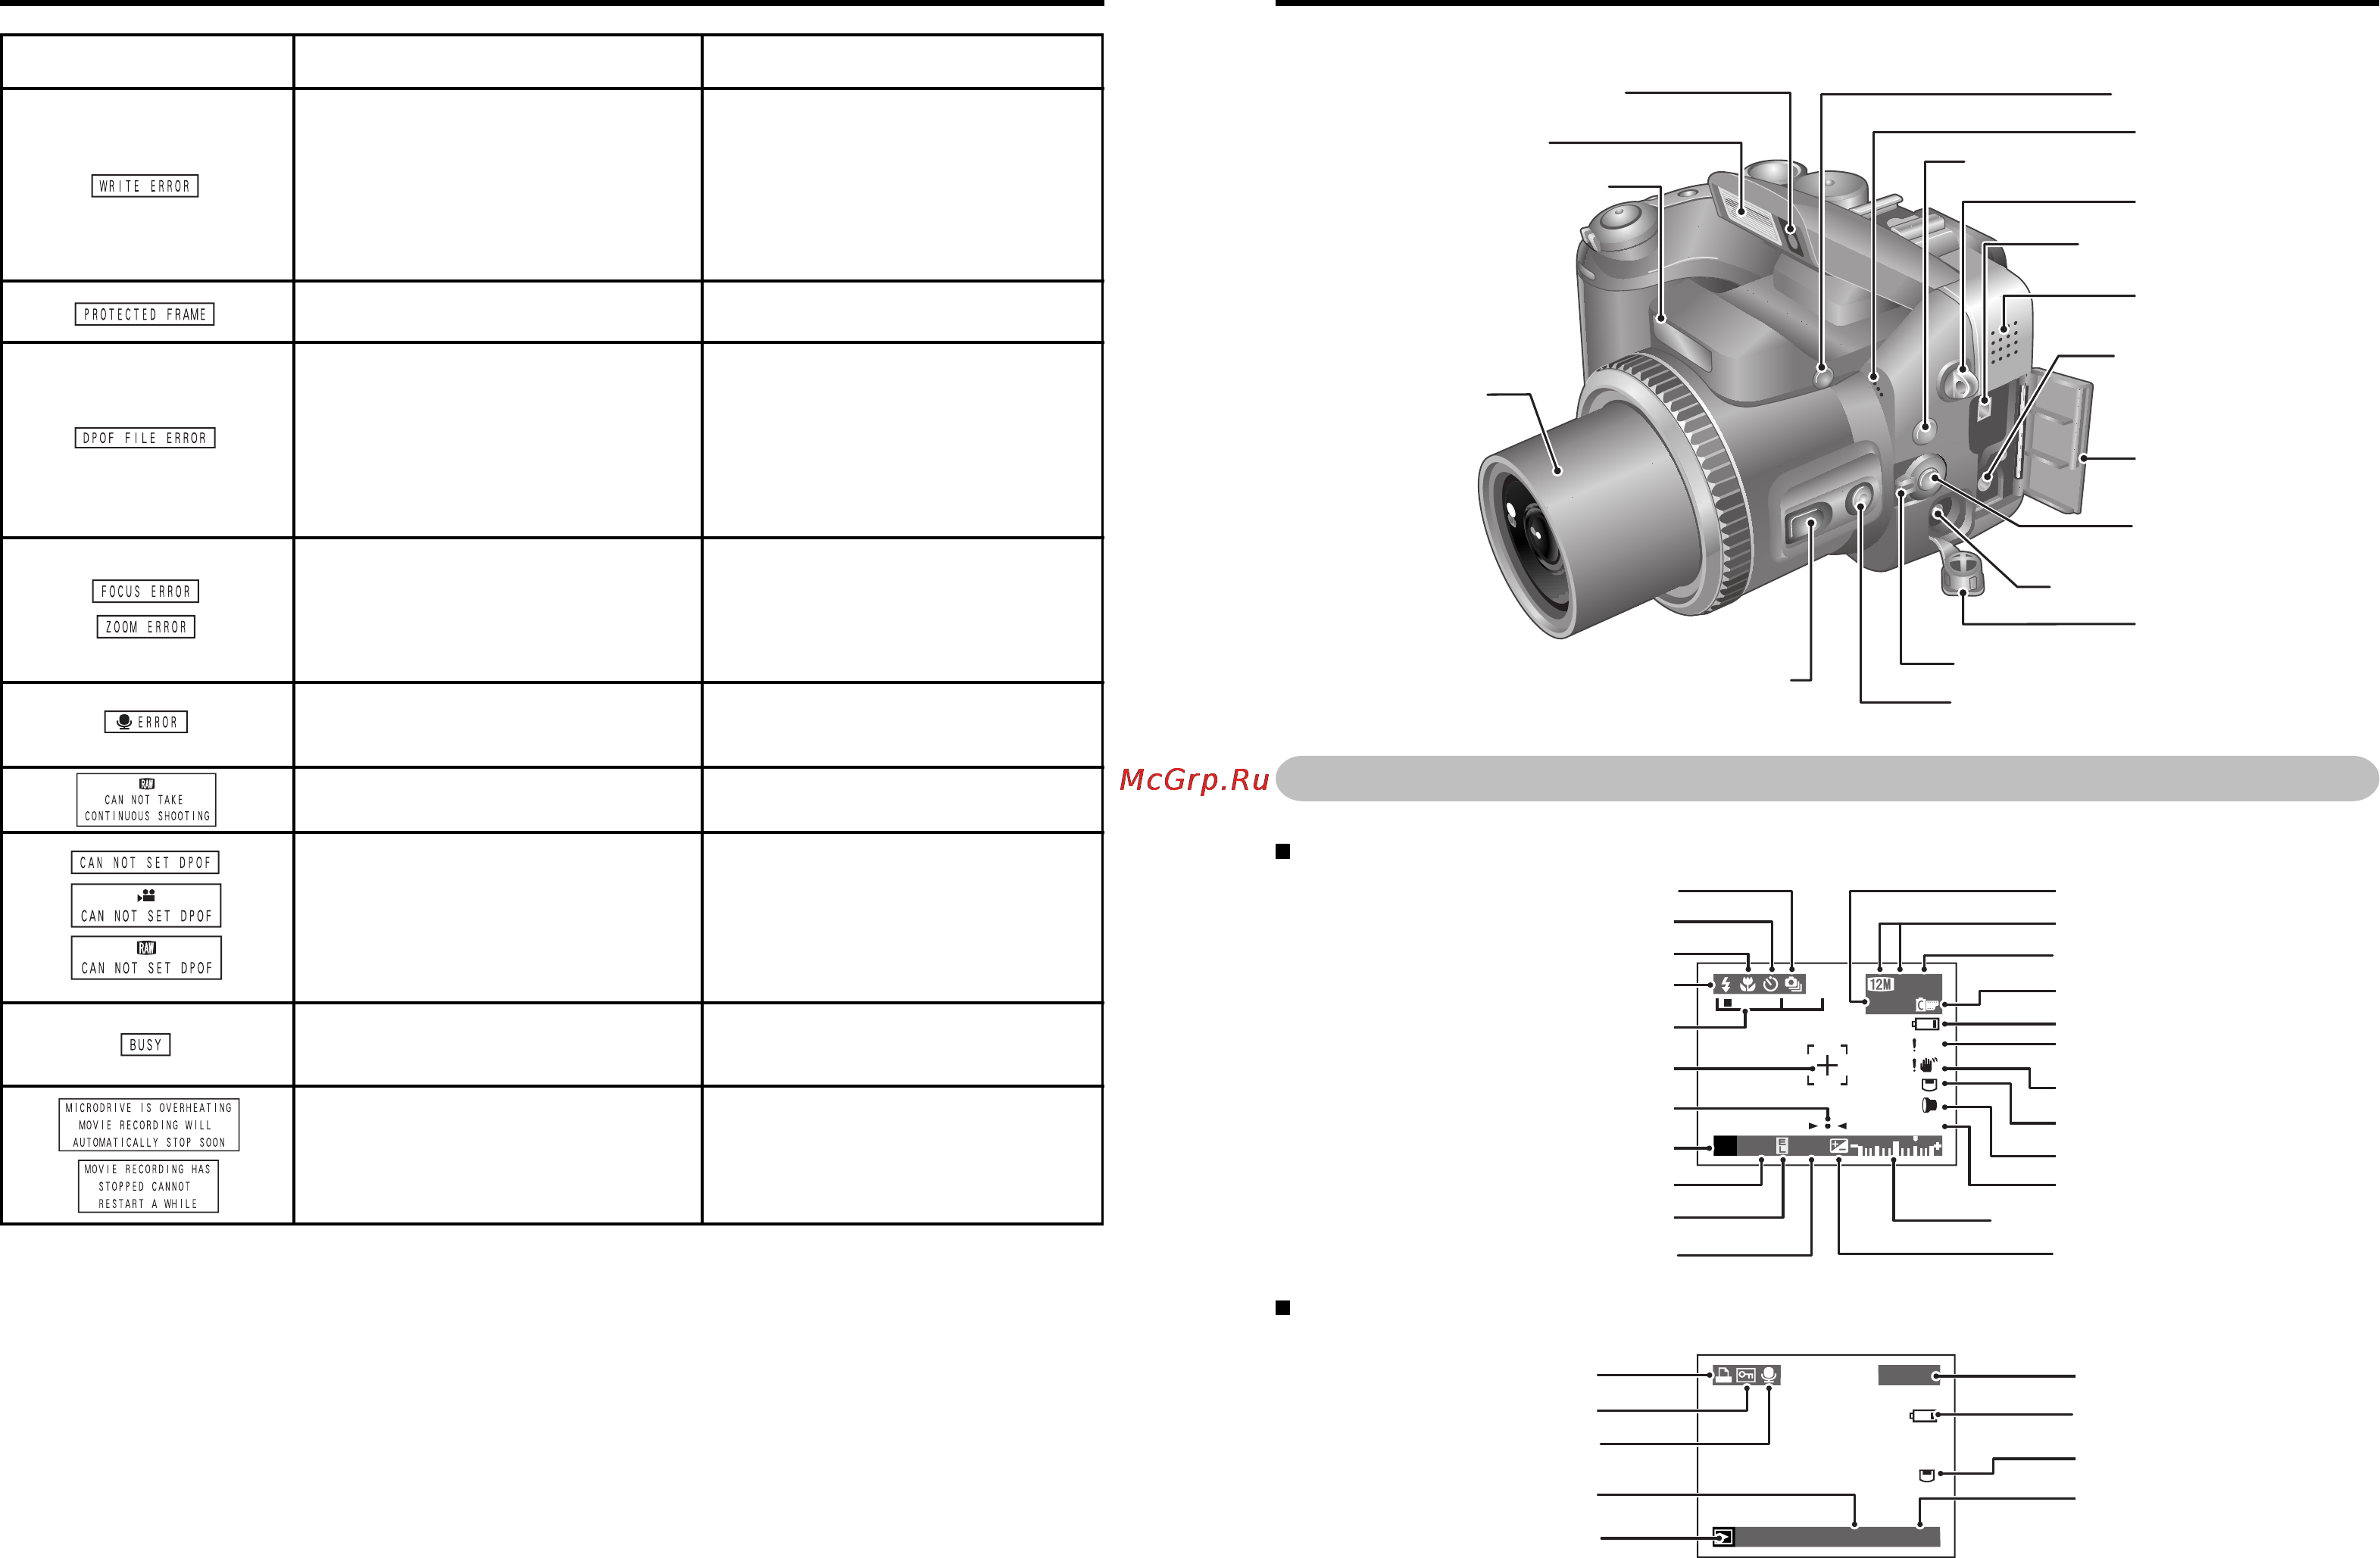Image resolution: width=2380 pixels, height=1558 pixels.
Task: Click the plus/minus exposure compensation icon
Action: point(1839,1146)
